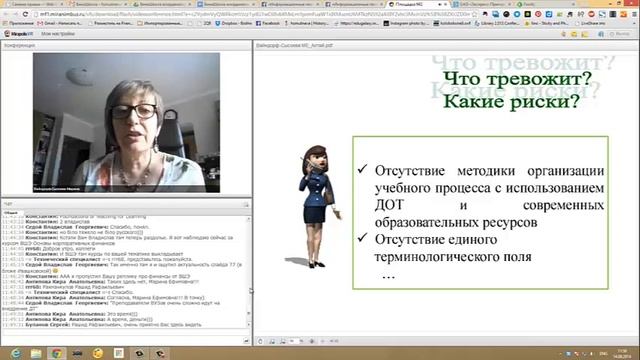Click the chat message 'Доброе утро, коллеги'
Viewport: 640px width, 360px height.
(69, 248)
